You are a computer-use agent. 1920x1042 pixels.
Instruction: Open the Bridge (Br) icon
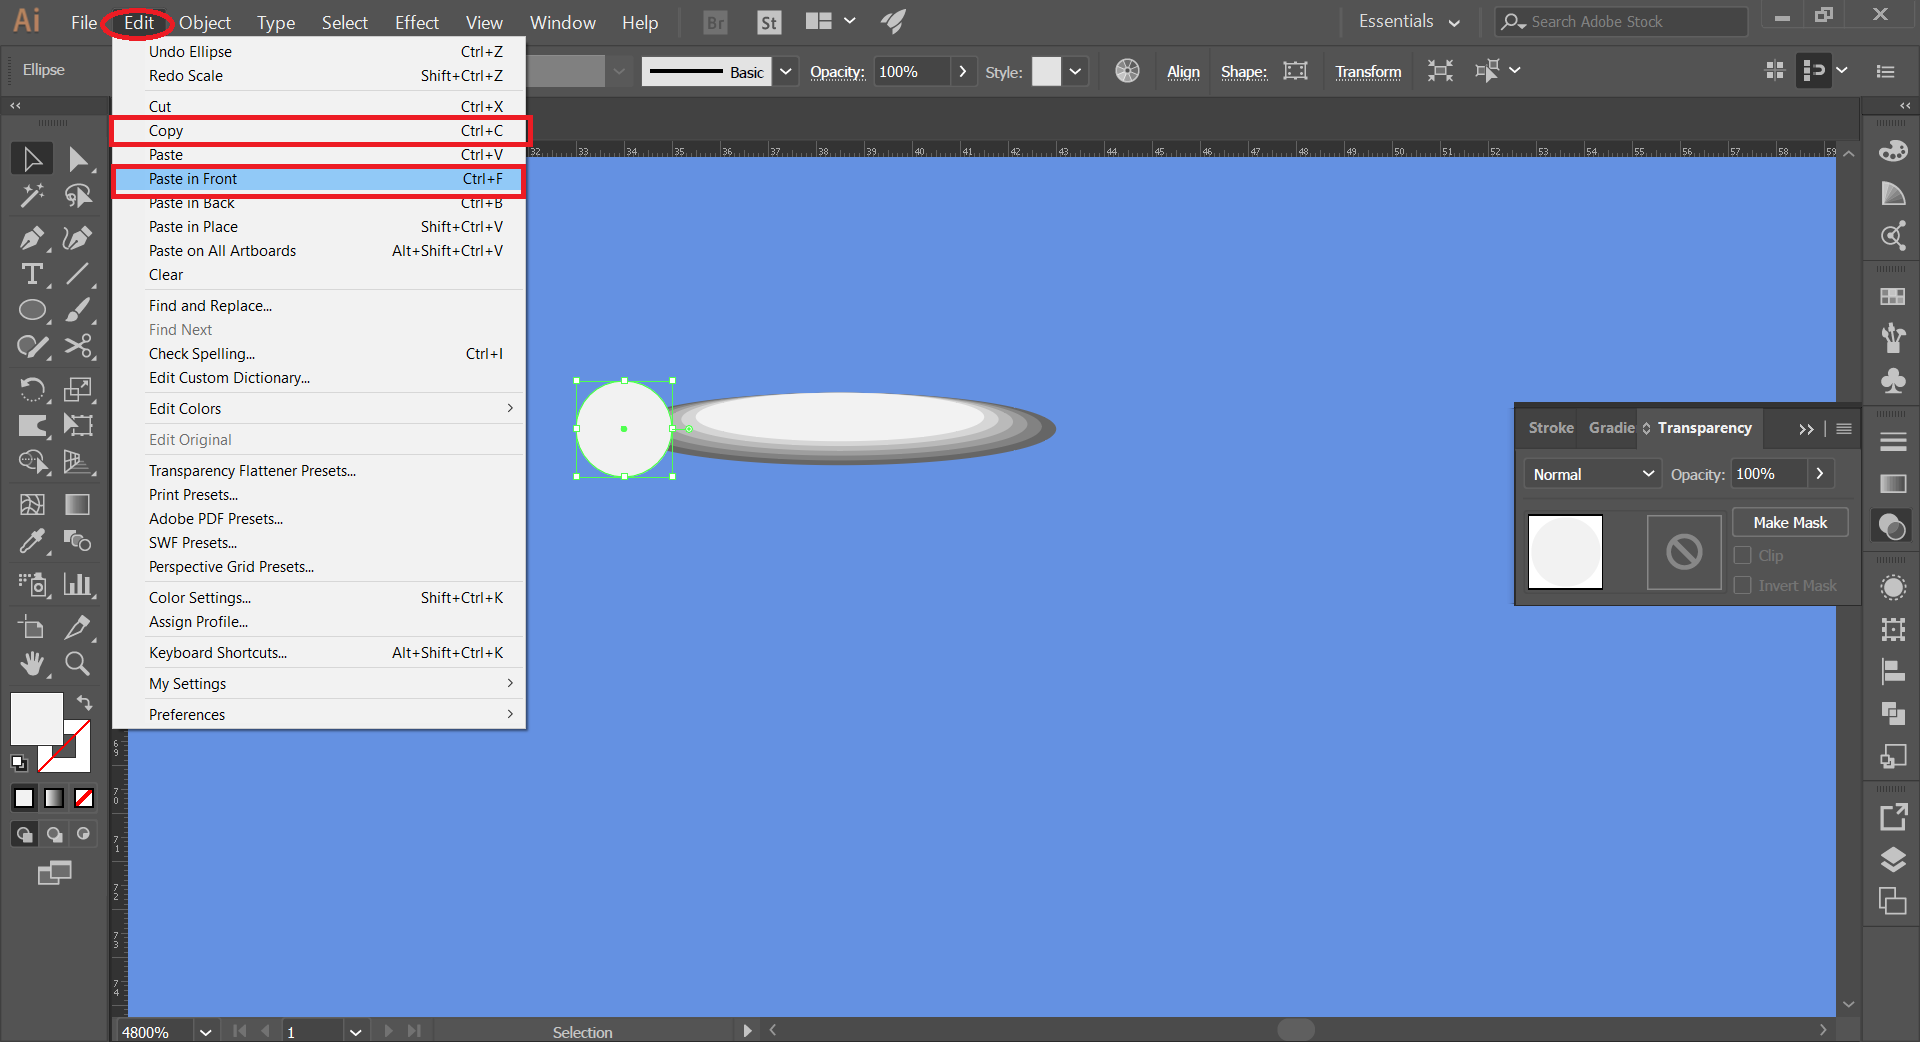coord(716,22)
